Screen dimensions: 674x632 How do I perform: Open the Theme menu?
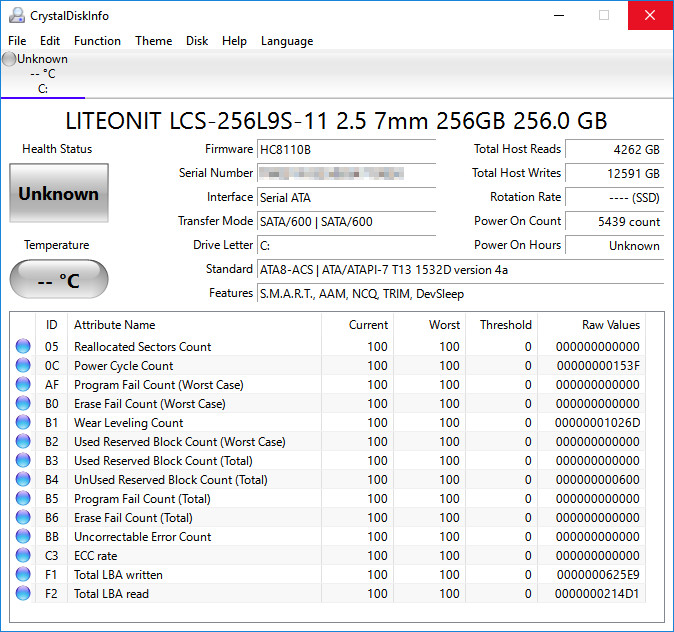(153, 41)
